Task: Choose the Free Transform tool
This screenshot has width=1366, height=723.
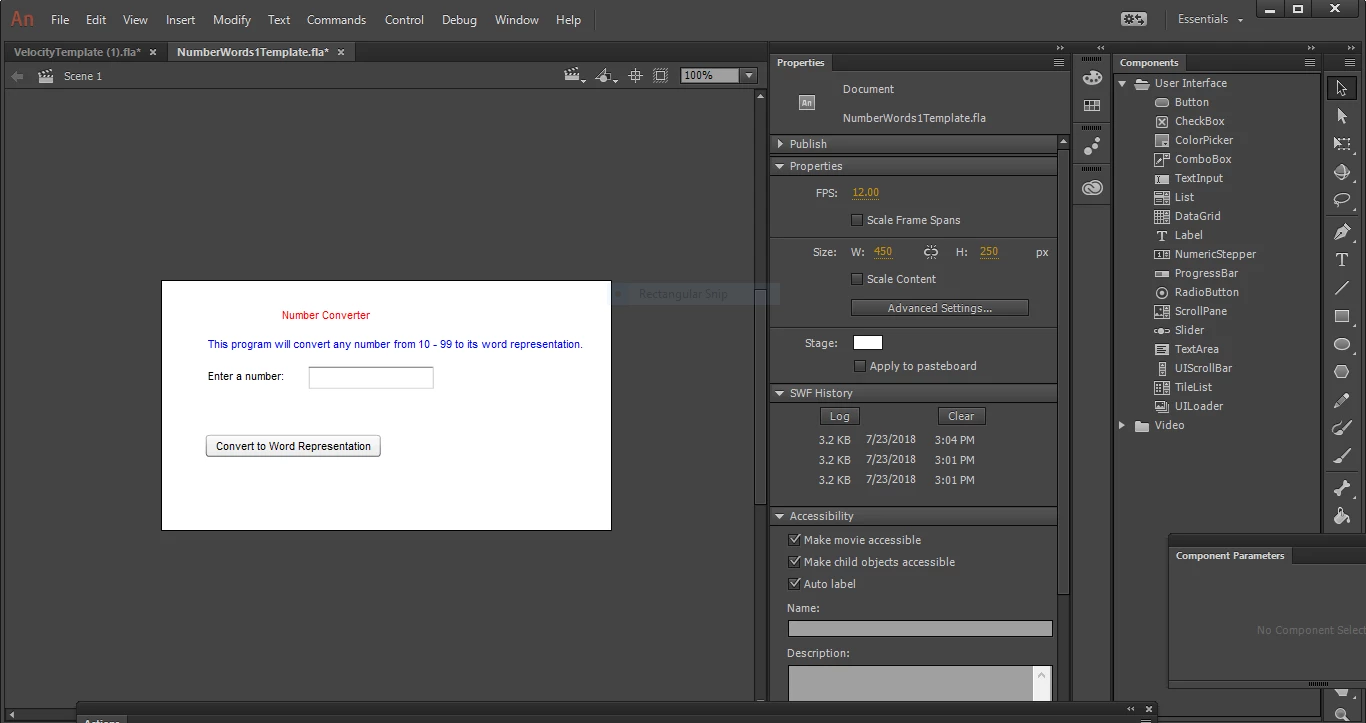Action: [x=1342, y=144]
